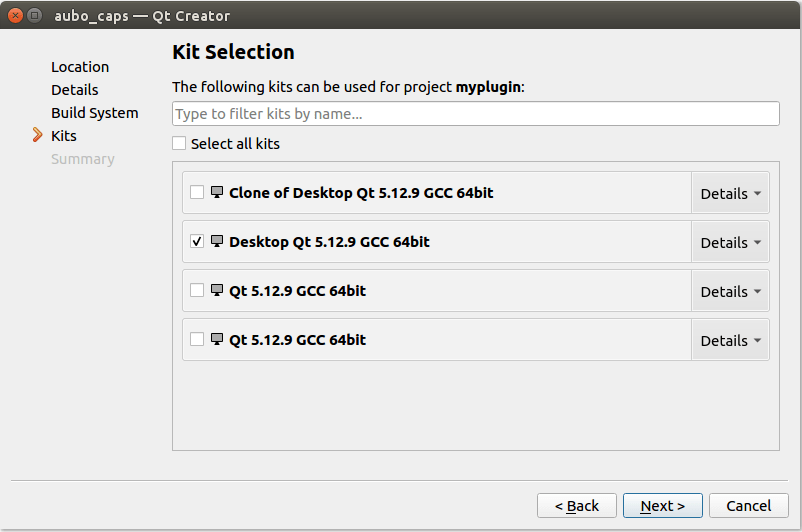Focus the filter kits by name field

(x=476, y=114)
